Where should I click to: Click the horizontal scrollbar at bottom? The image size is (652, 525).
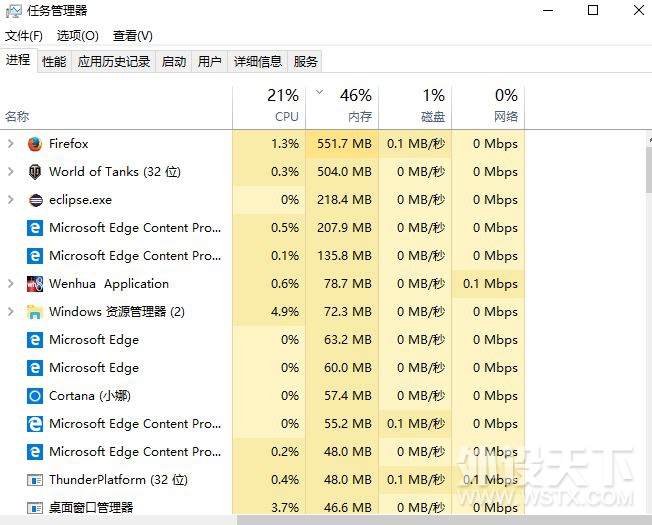point(444,520)
